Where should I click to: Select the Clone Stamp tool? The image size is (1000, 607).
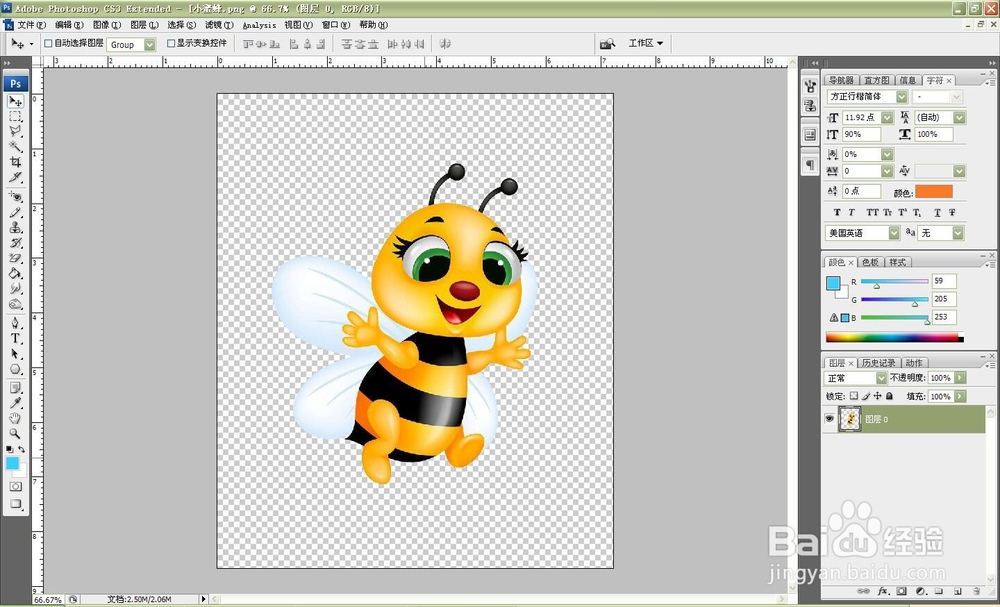coord(15,228)
